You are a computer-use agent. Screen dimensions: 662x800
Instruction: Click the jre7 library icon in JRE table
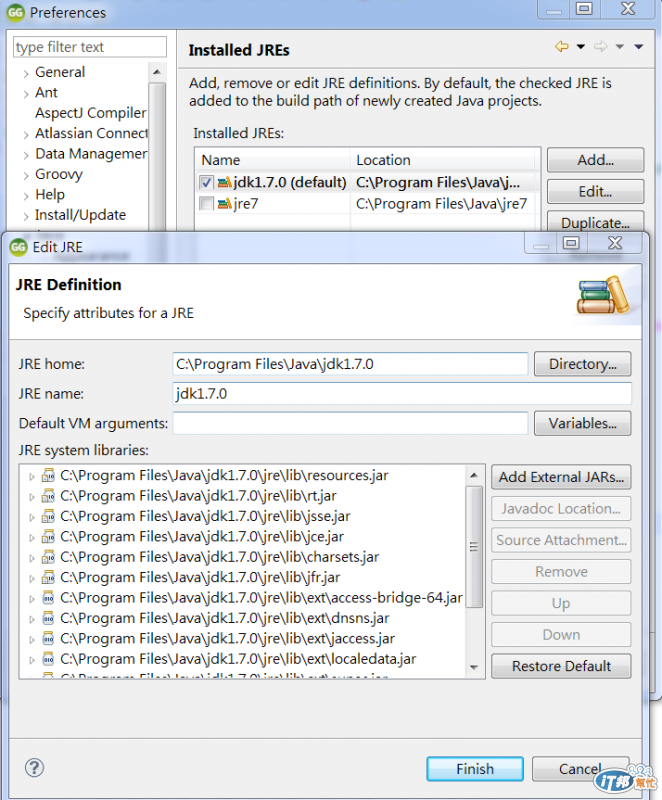pos(224,204)
